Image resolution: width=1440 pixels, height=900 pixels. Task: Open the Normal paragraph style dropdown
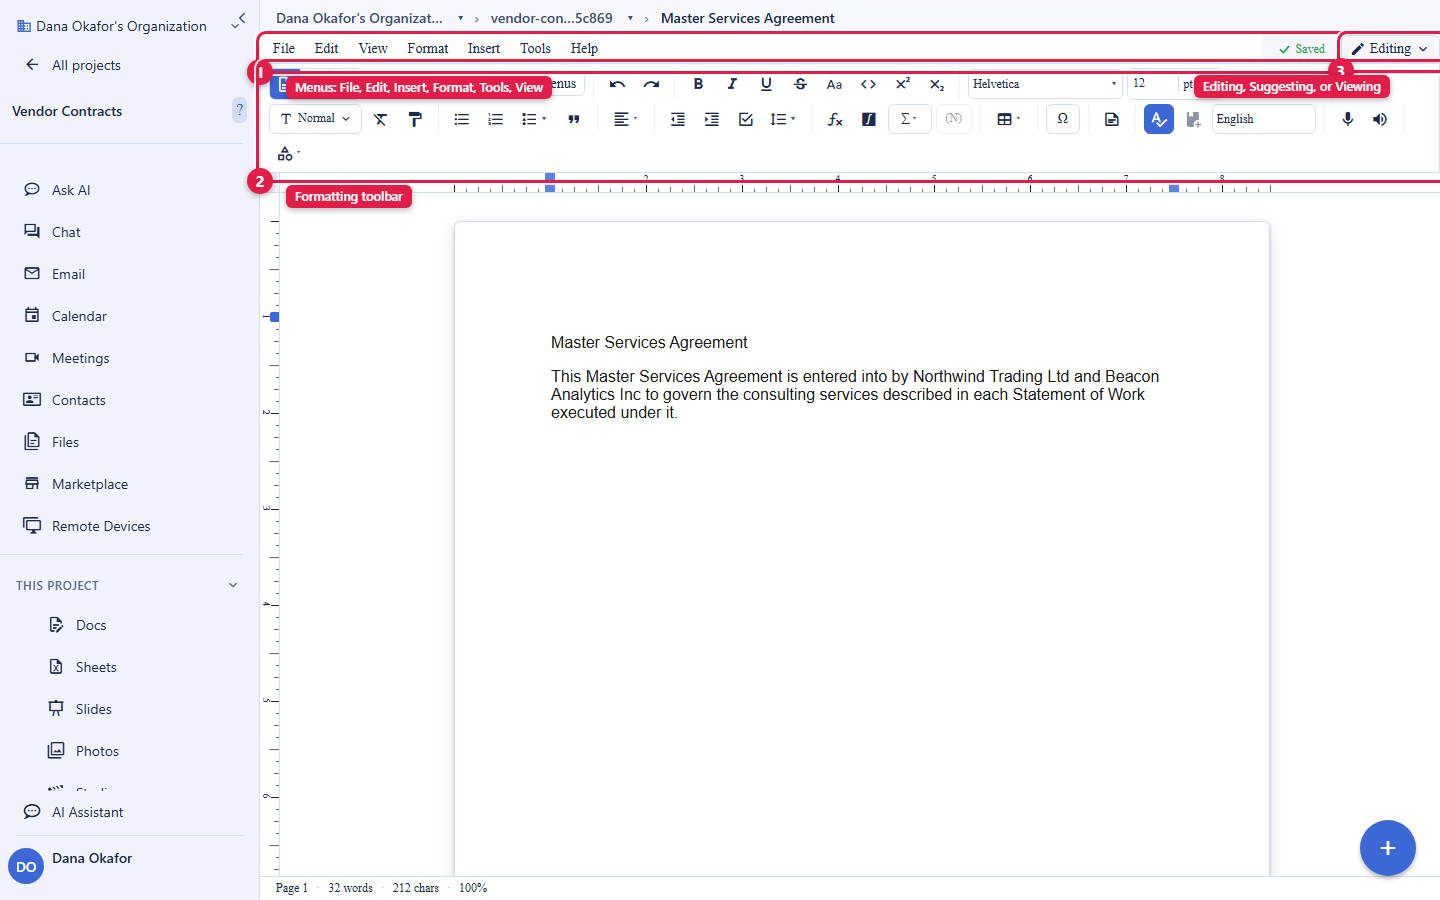[x=316, y=119]
